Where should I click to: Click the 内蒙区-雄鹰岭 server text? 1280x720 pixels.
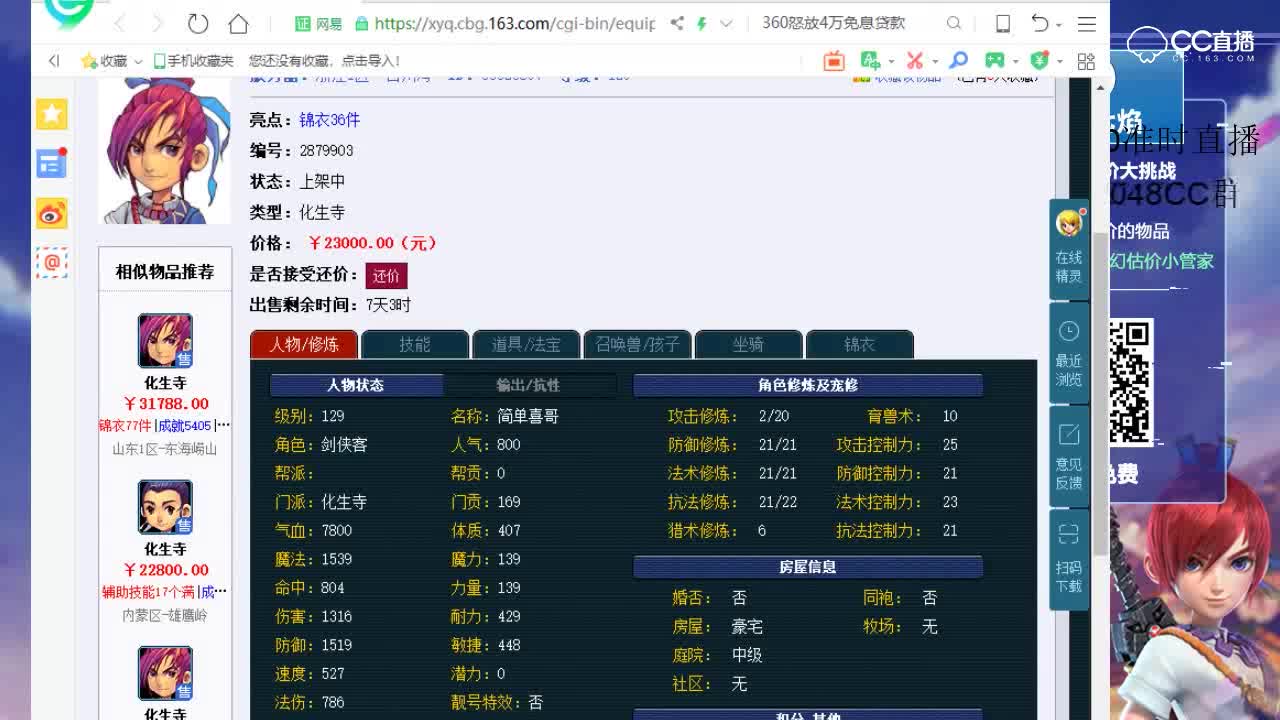tap(165, 616)
